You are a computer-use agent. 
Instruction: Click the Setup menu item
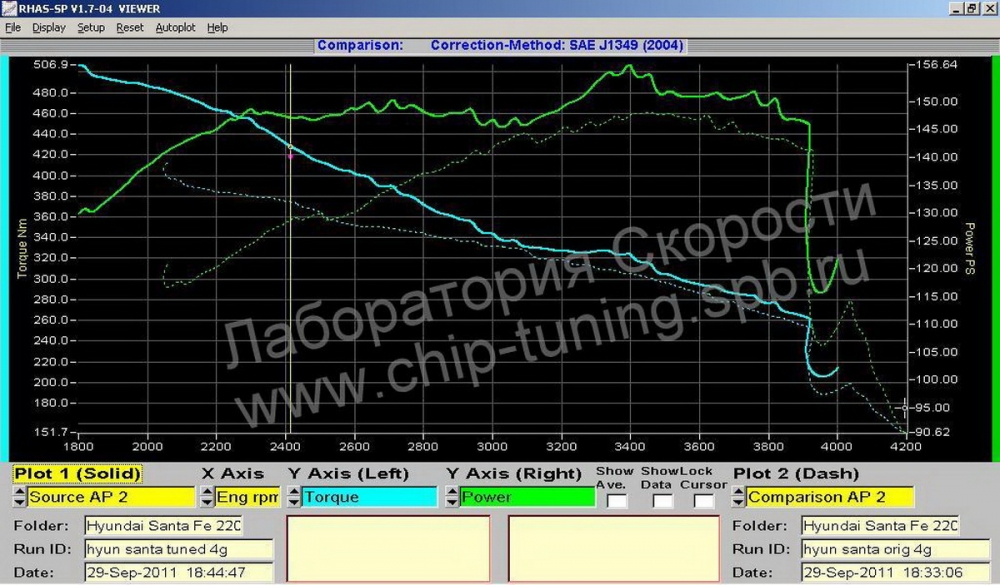[x=91, y=27]
